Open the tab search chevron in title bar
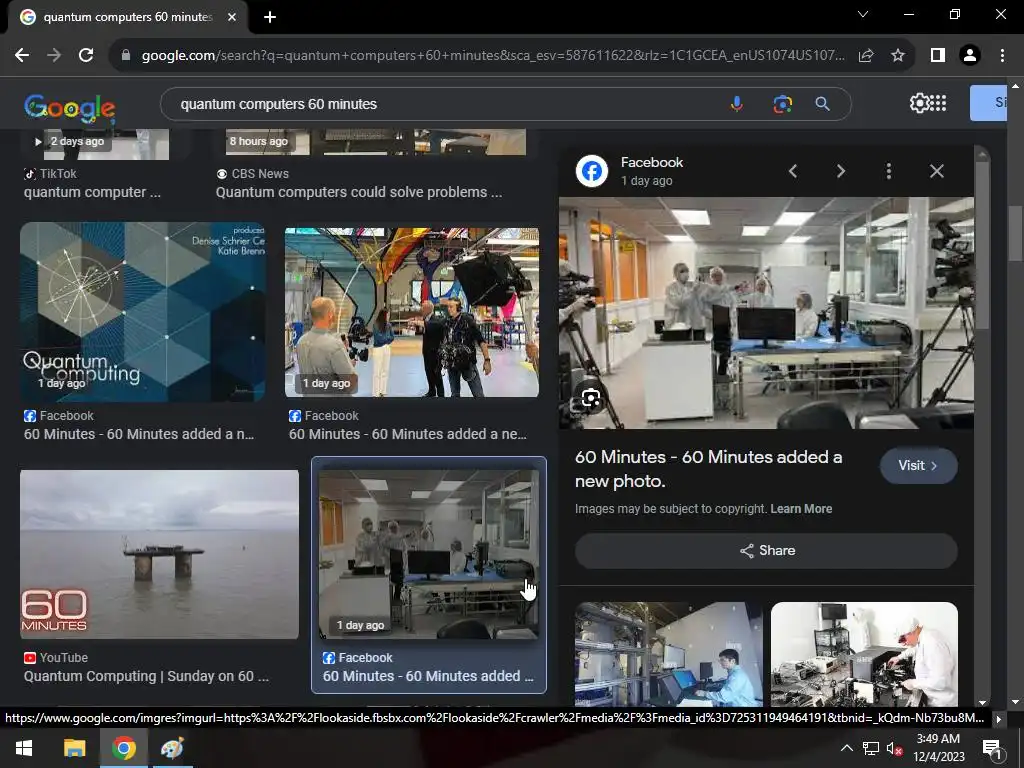This screenshot has width=1024, height=768. coord(863,14)
